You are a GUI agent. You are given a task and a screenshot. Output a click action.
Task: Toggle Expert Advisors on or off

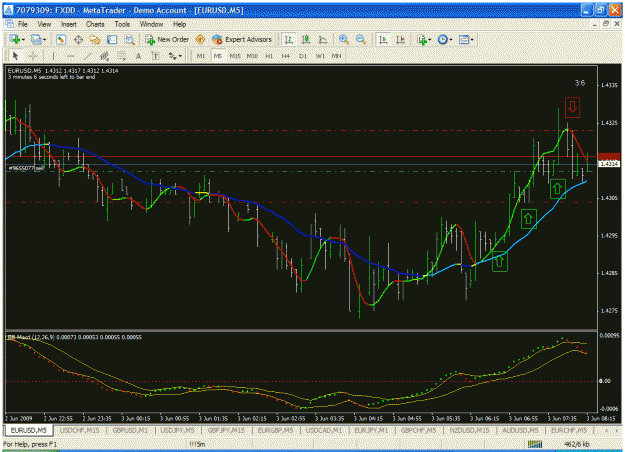coord(242,39)
